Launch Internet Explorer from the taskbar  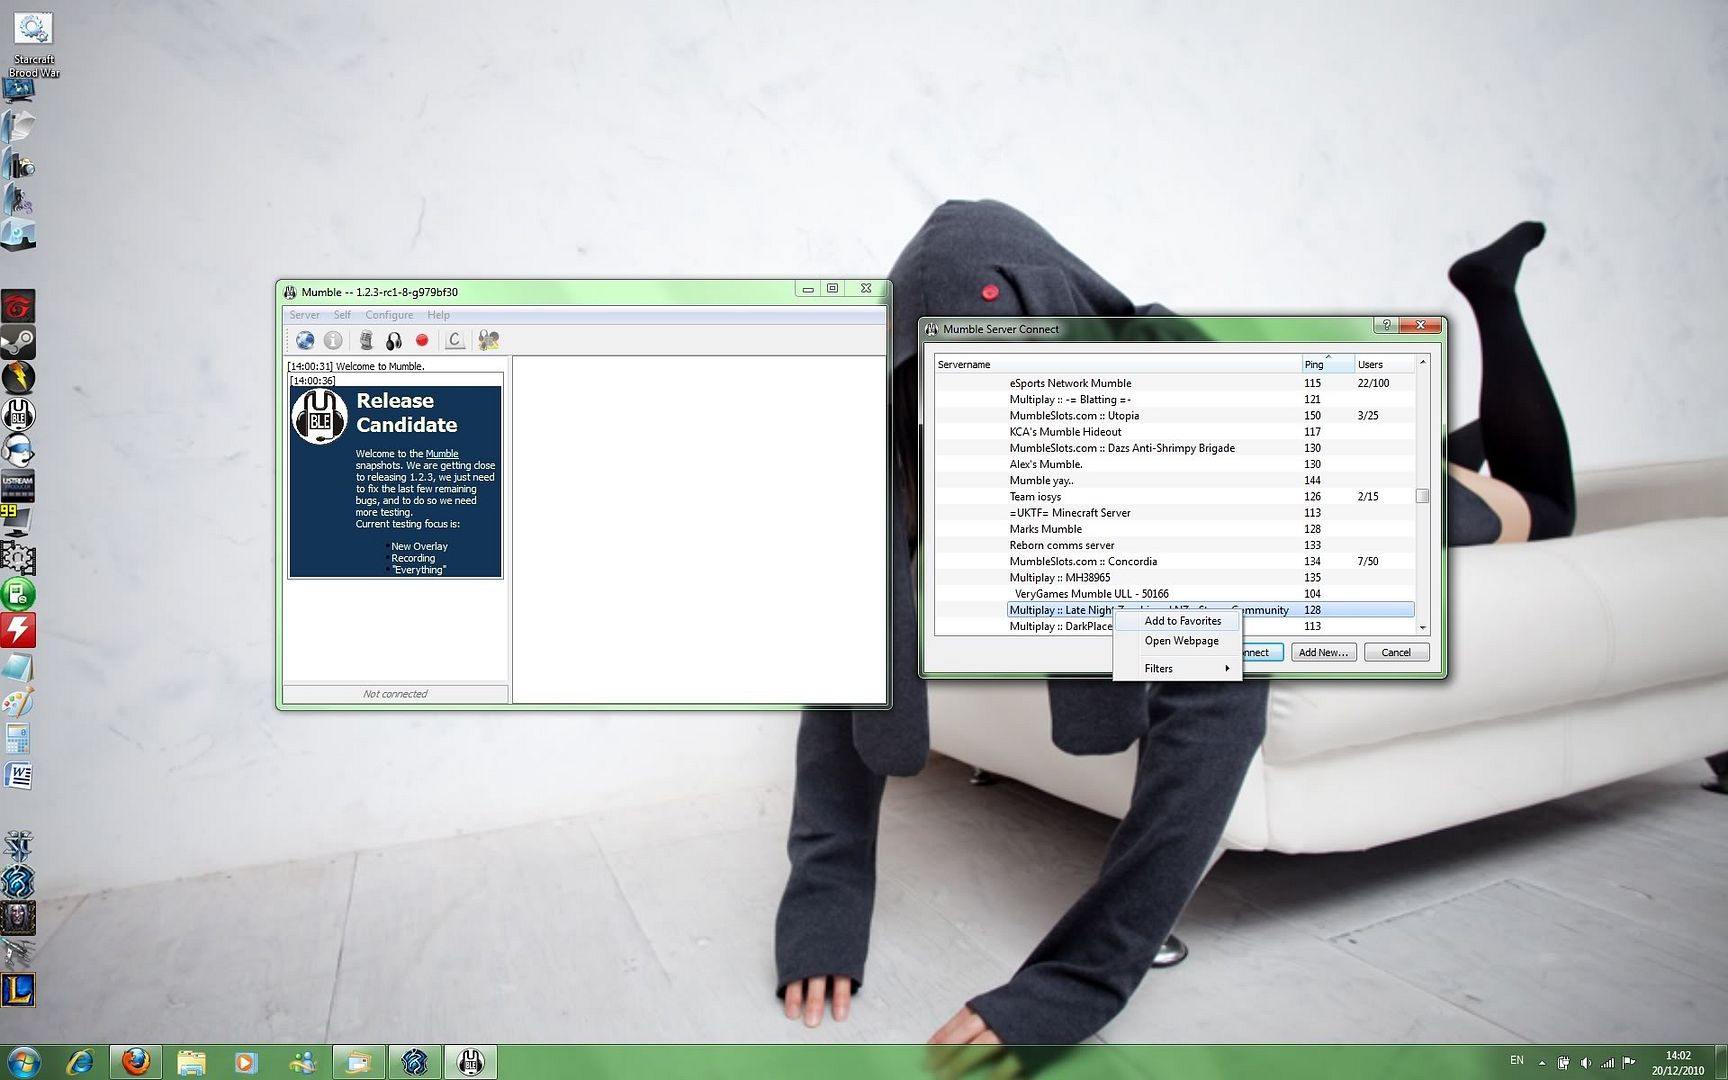coord(80,1061)
